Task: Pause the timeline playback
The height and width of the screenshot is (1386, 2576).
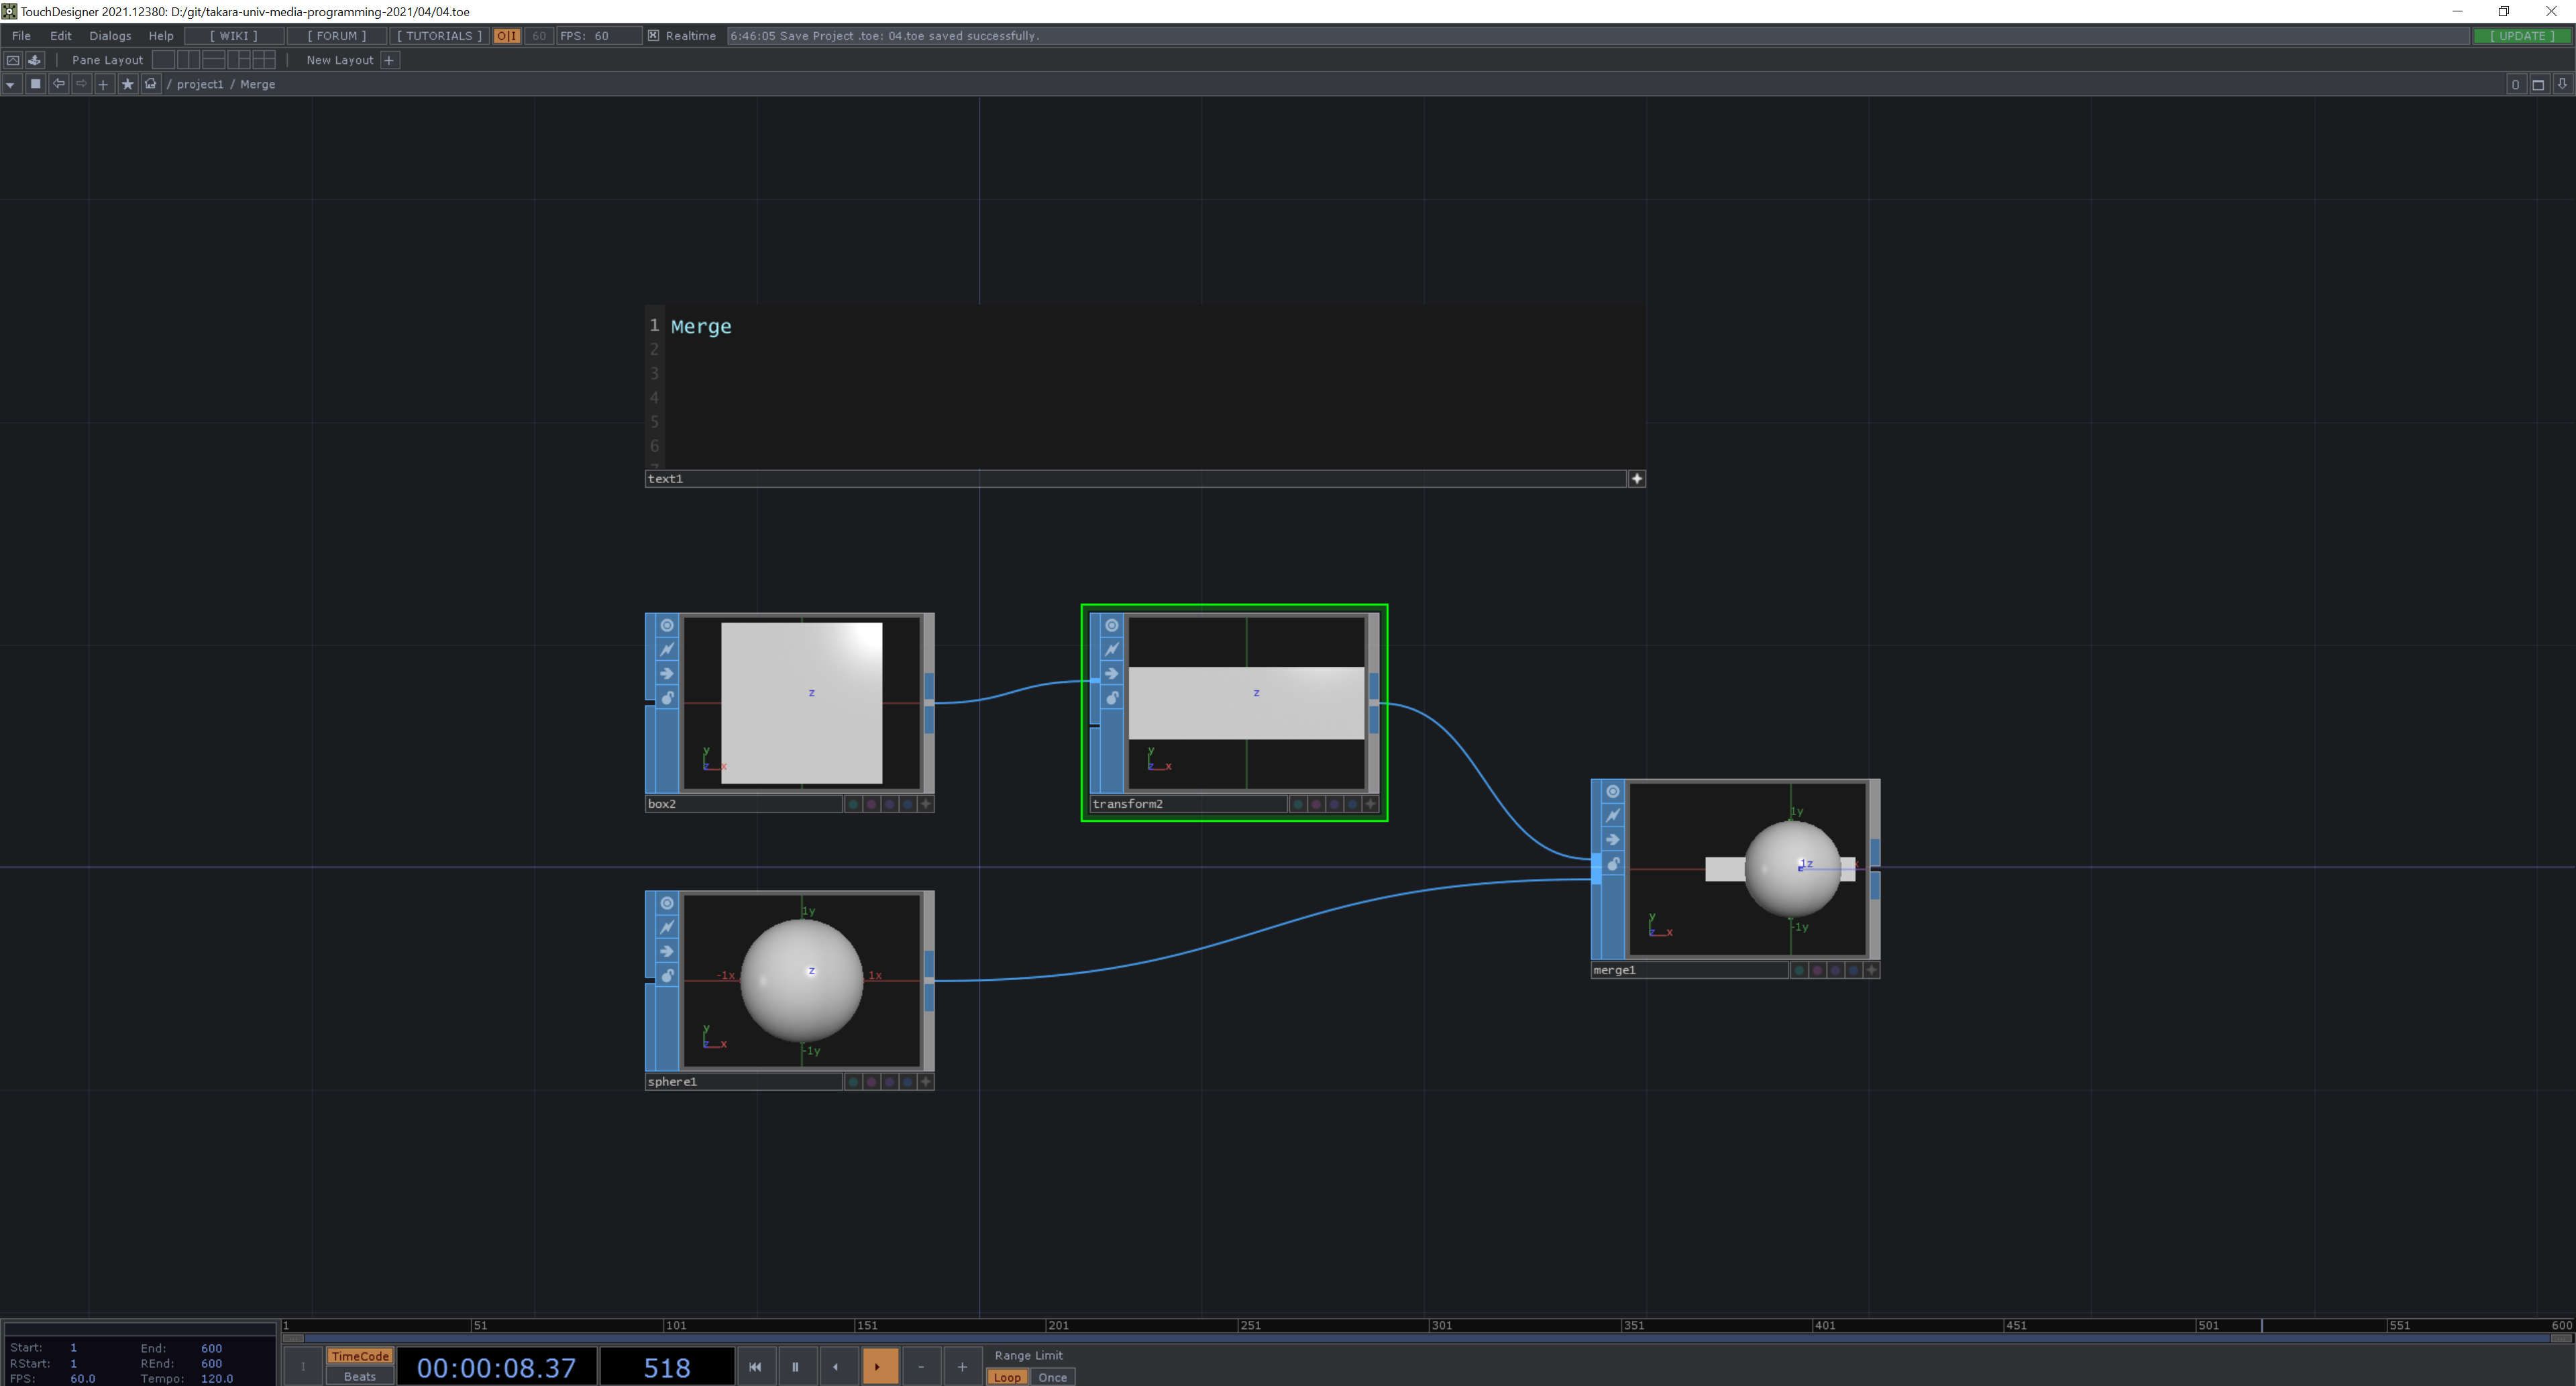Action: pos(795,1367)
